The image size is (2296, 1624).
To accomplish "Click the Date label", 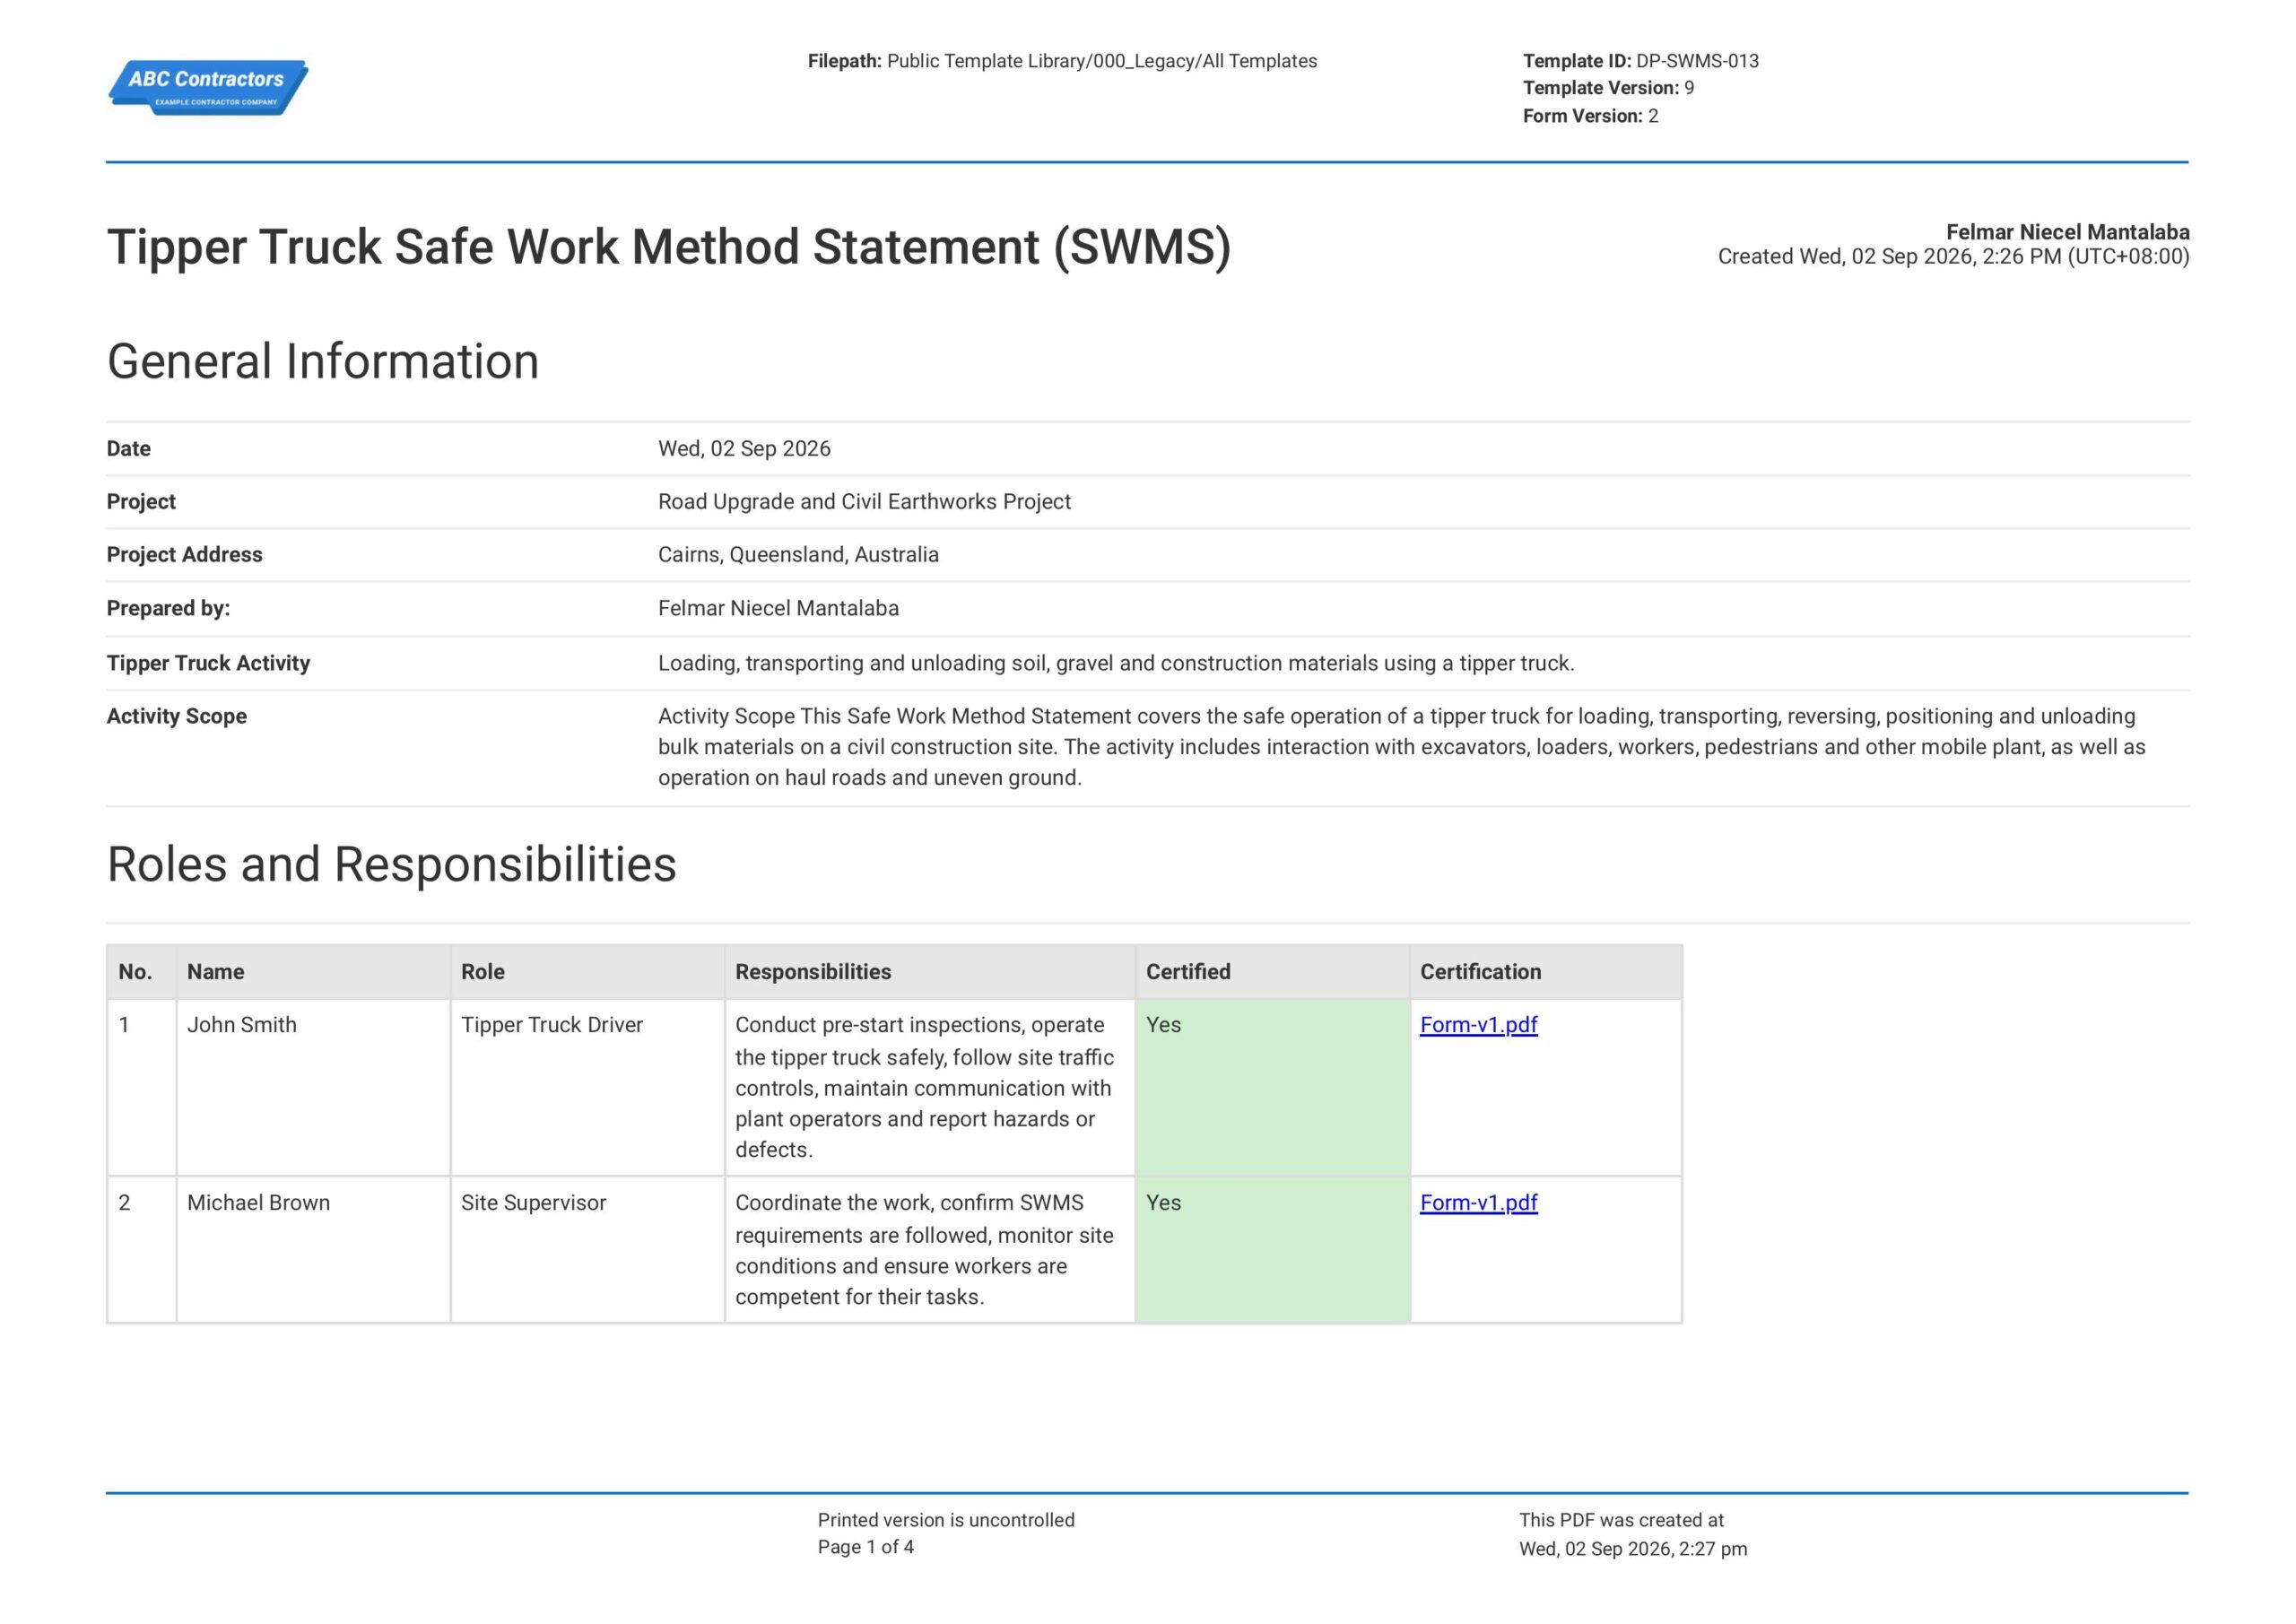I will pos(129,449).
